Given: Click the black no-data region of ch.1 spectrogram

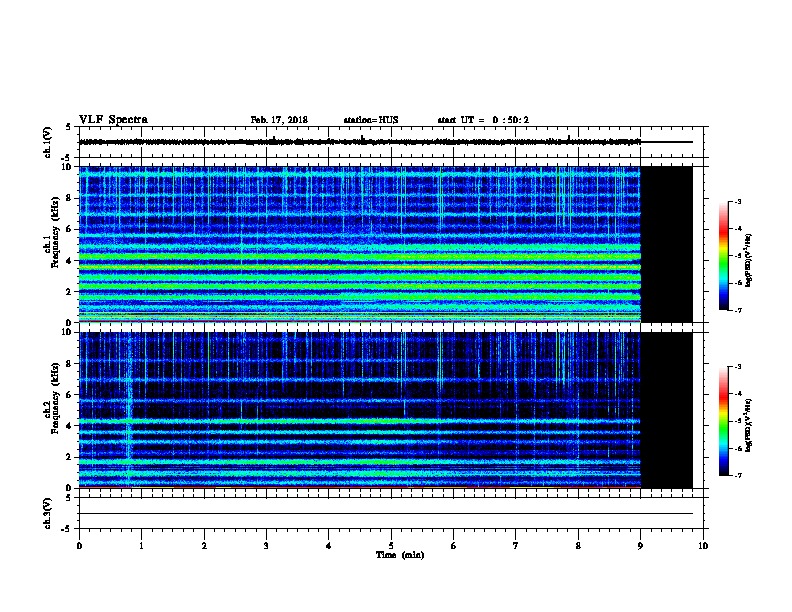Looking at the screenshot, I should 666,244.
